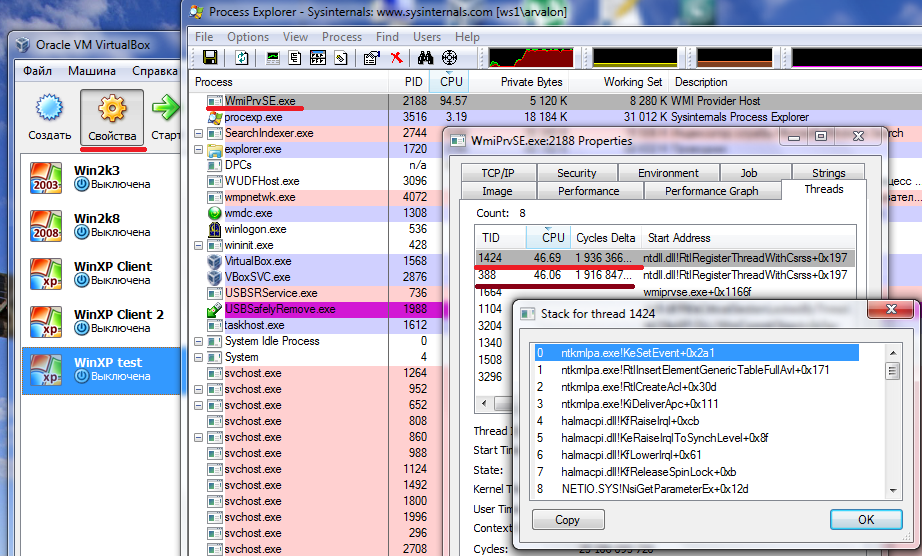Click the yellow commit history mini graph

point(635,58)
